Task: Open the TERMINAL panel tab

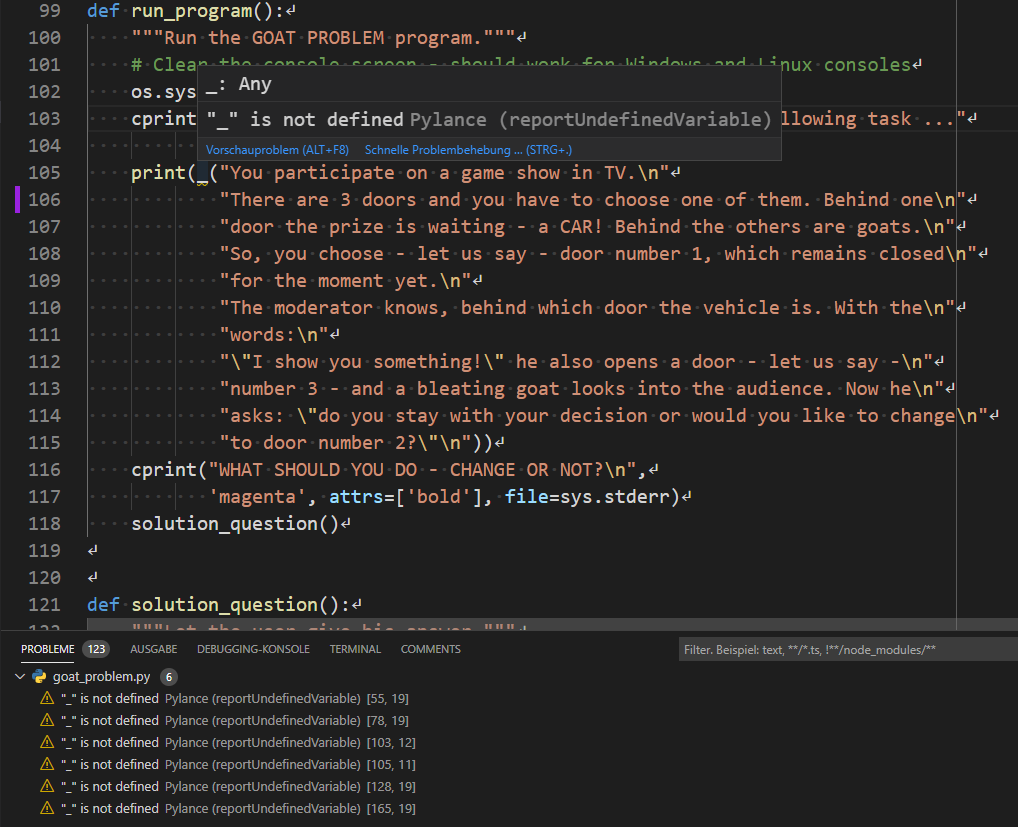Action: pos(355,648)
